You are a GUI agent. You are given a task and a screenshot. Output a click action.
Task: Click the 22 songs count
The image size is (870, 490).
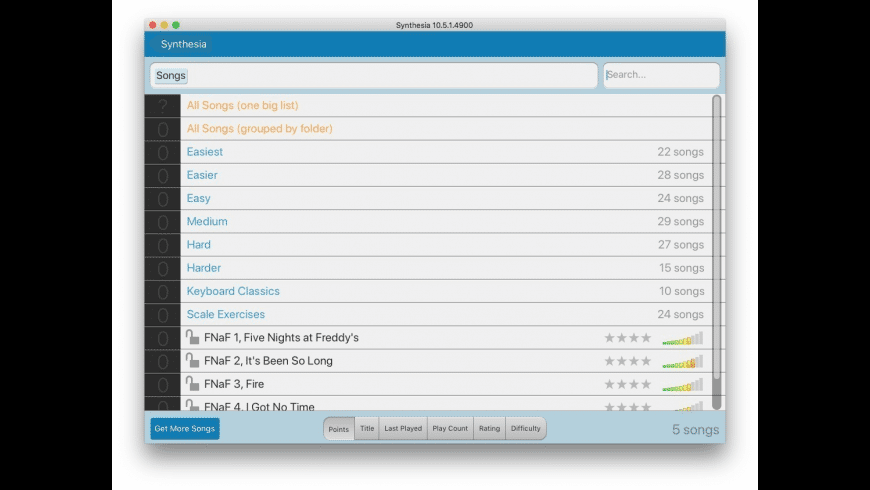coord(680,152)
